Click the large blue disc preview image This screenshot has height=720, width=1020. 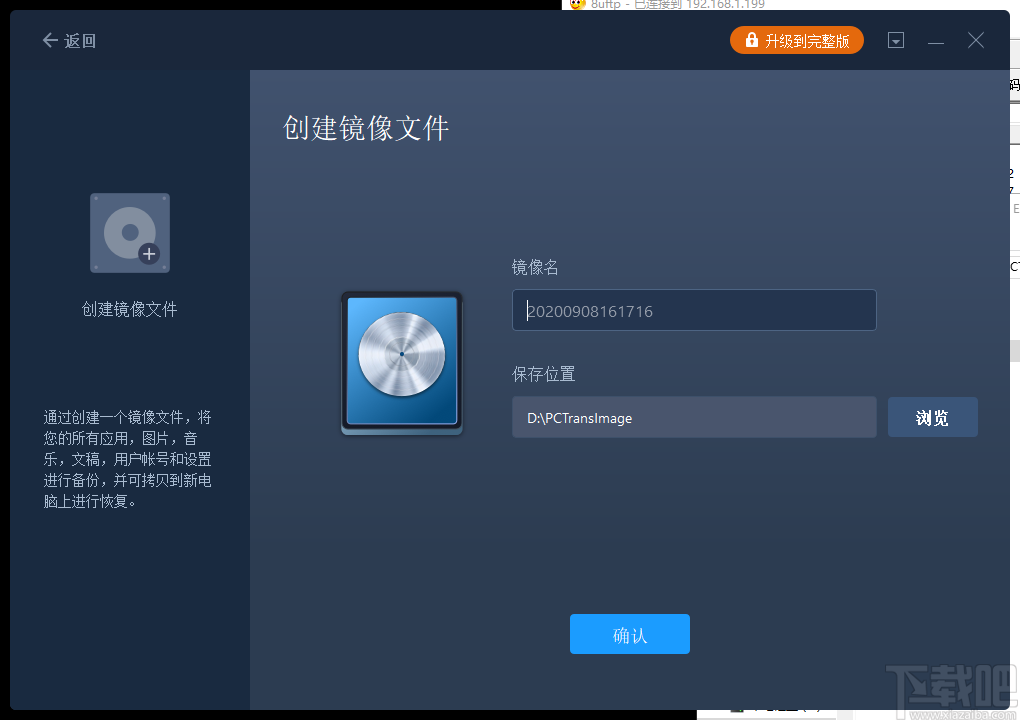(x=401, y=362)
